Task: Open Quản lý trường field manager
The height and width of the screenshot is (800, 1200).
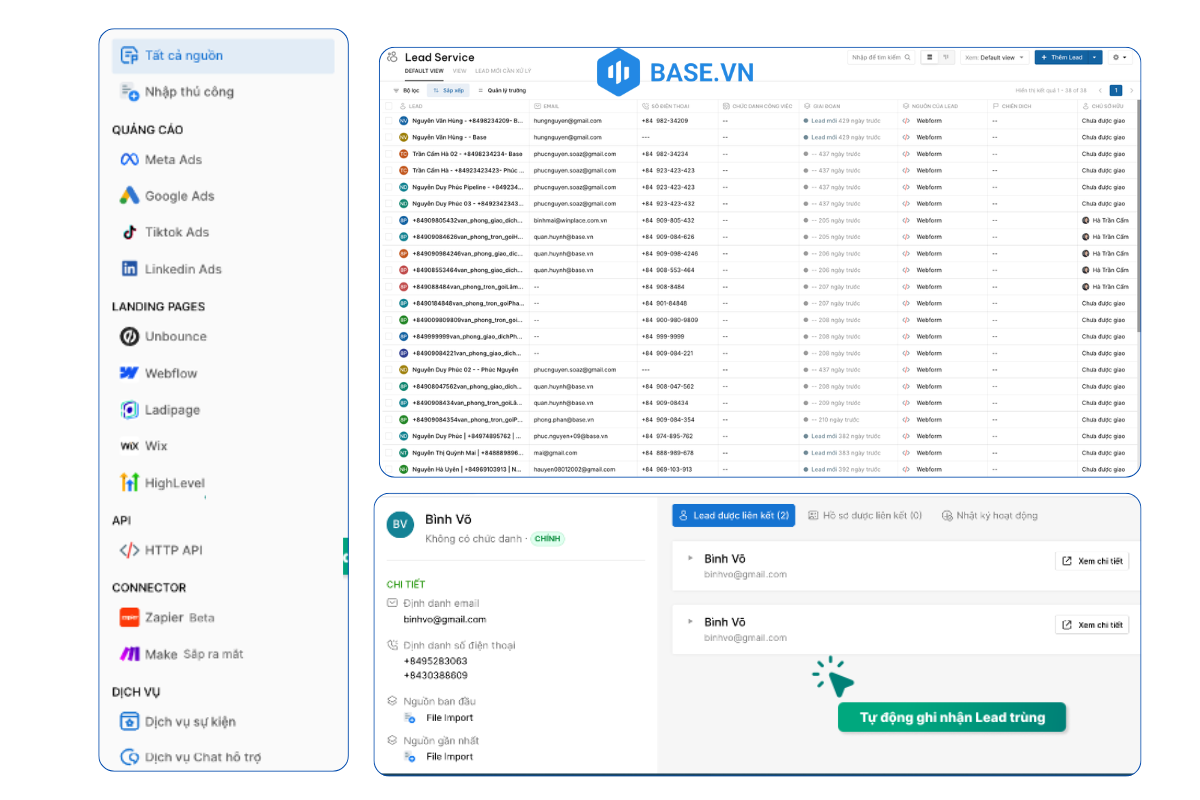Action: [501, 90]
